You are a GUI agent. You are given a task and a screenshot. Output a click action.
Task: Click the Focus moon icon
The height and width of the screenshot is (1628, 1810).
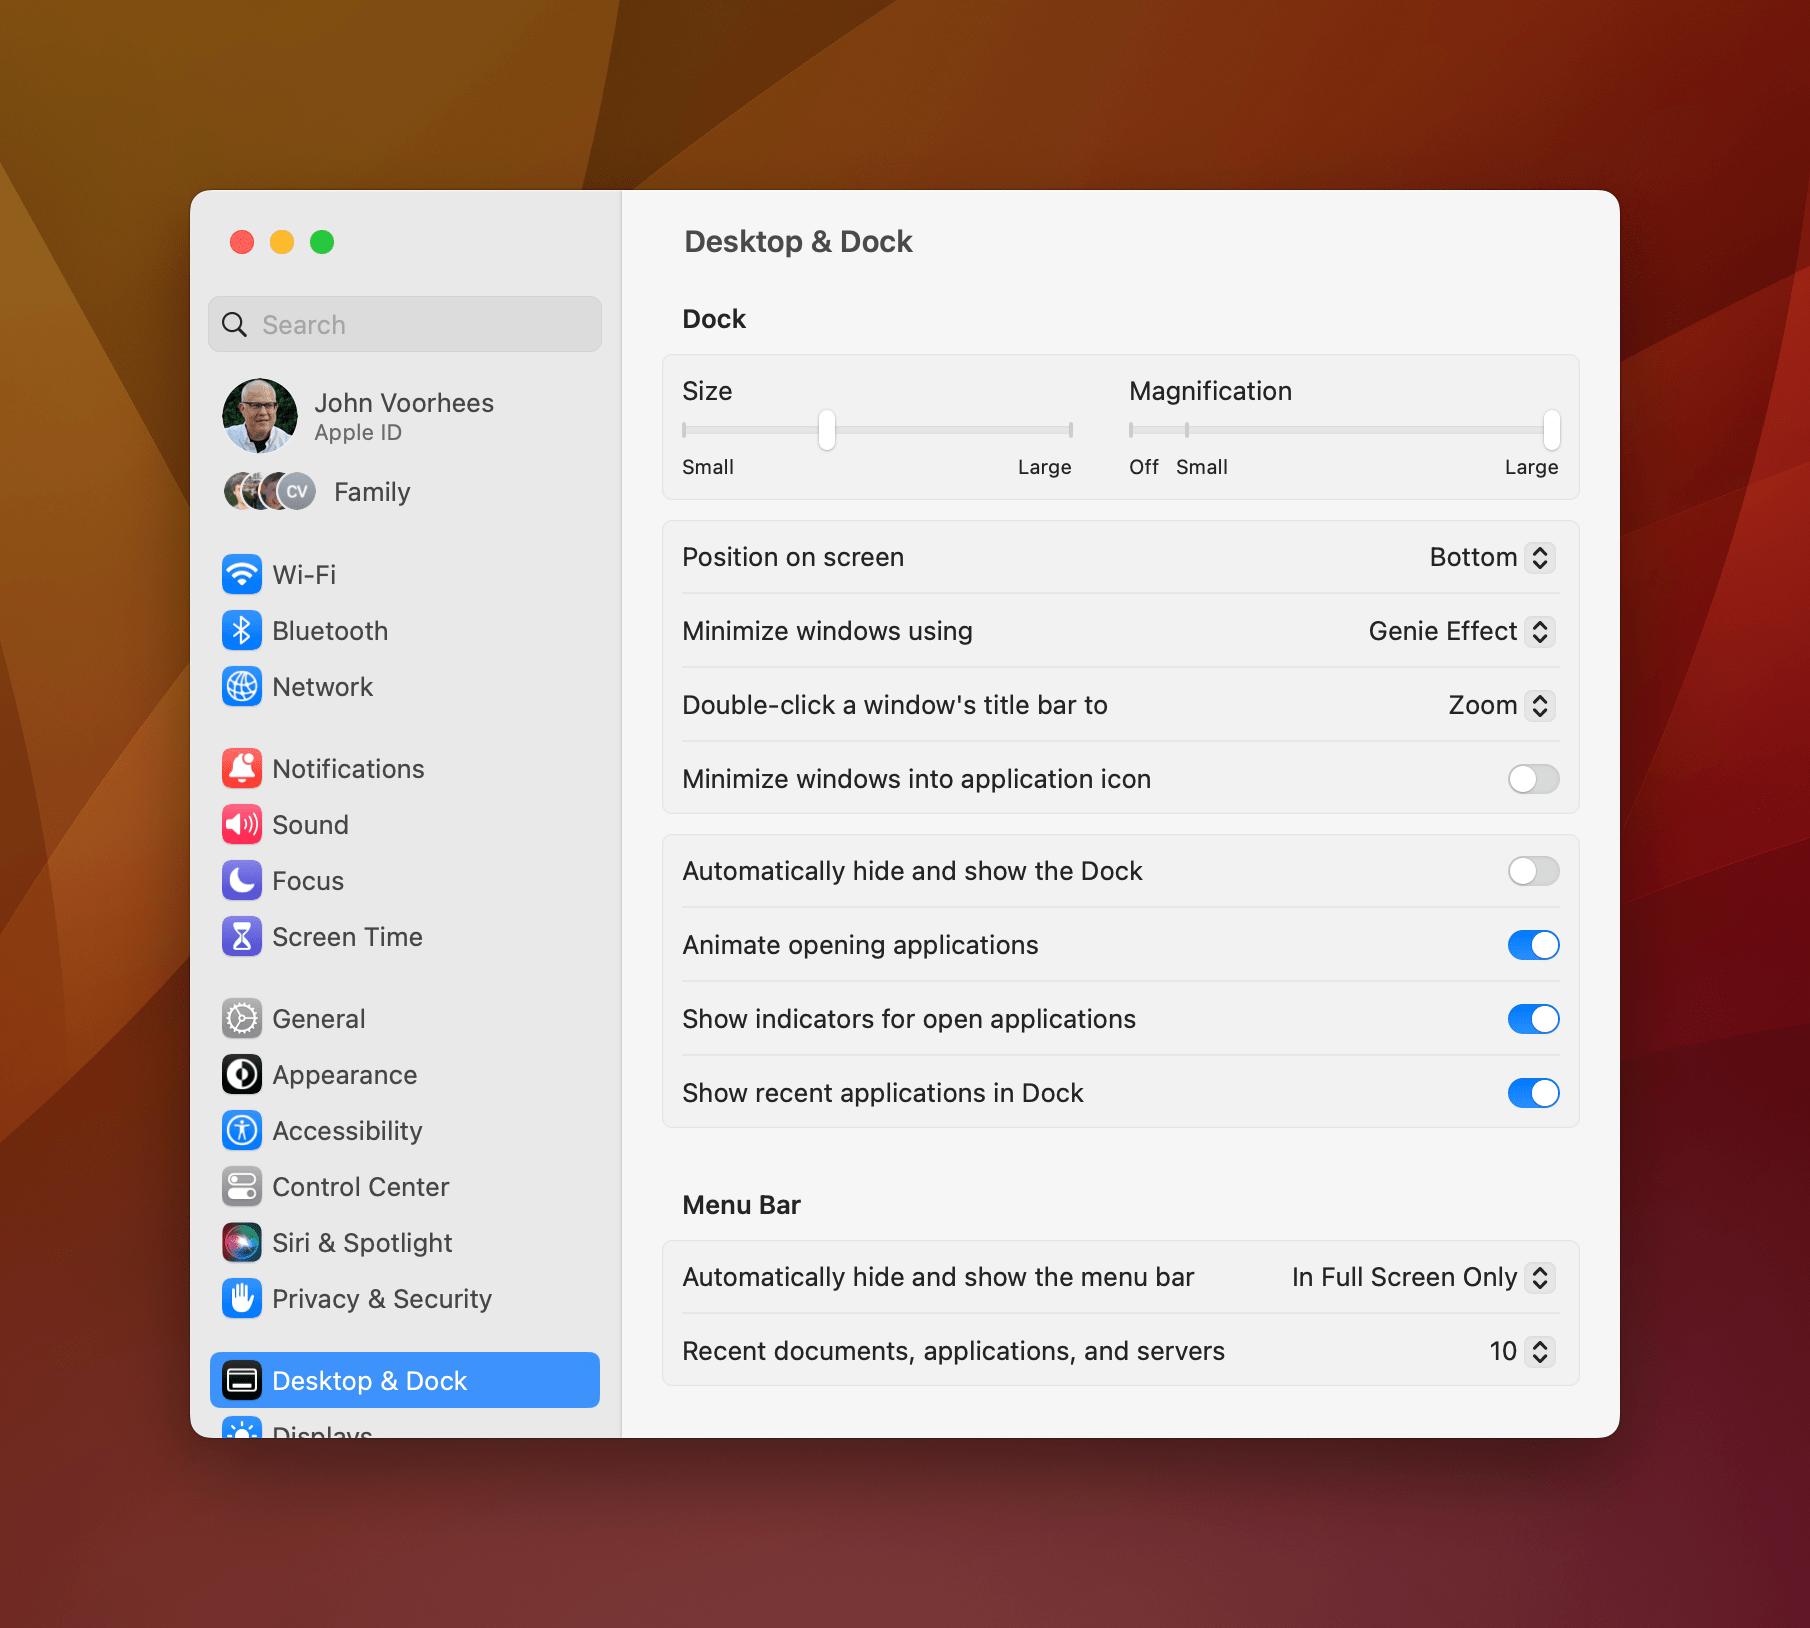click(242, 881)
